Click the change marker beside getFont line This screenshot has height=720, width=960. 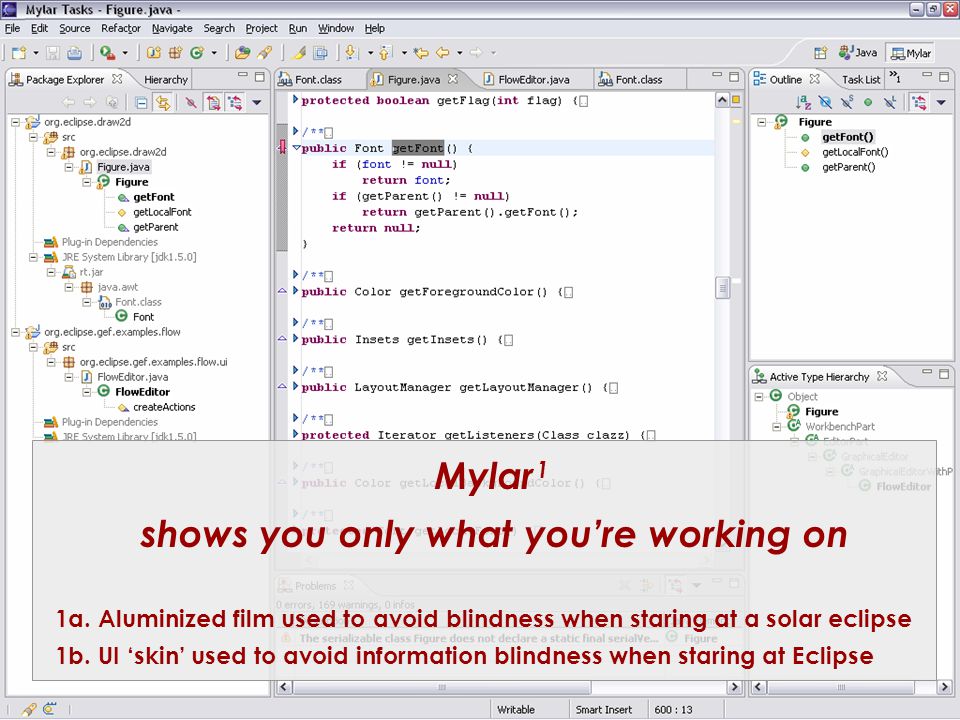point(282,147)
